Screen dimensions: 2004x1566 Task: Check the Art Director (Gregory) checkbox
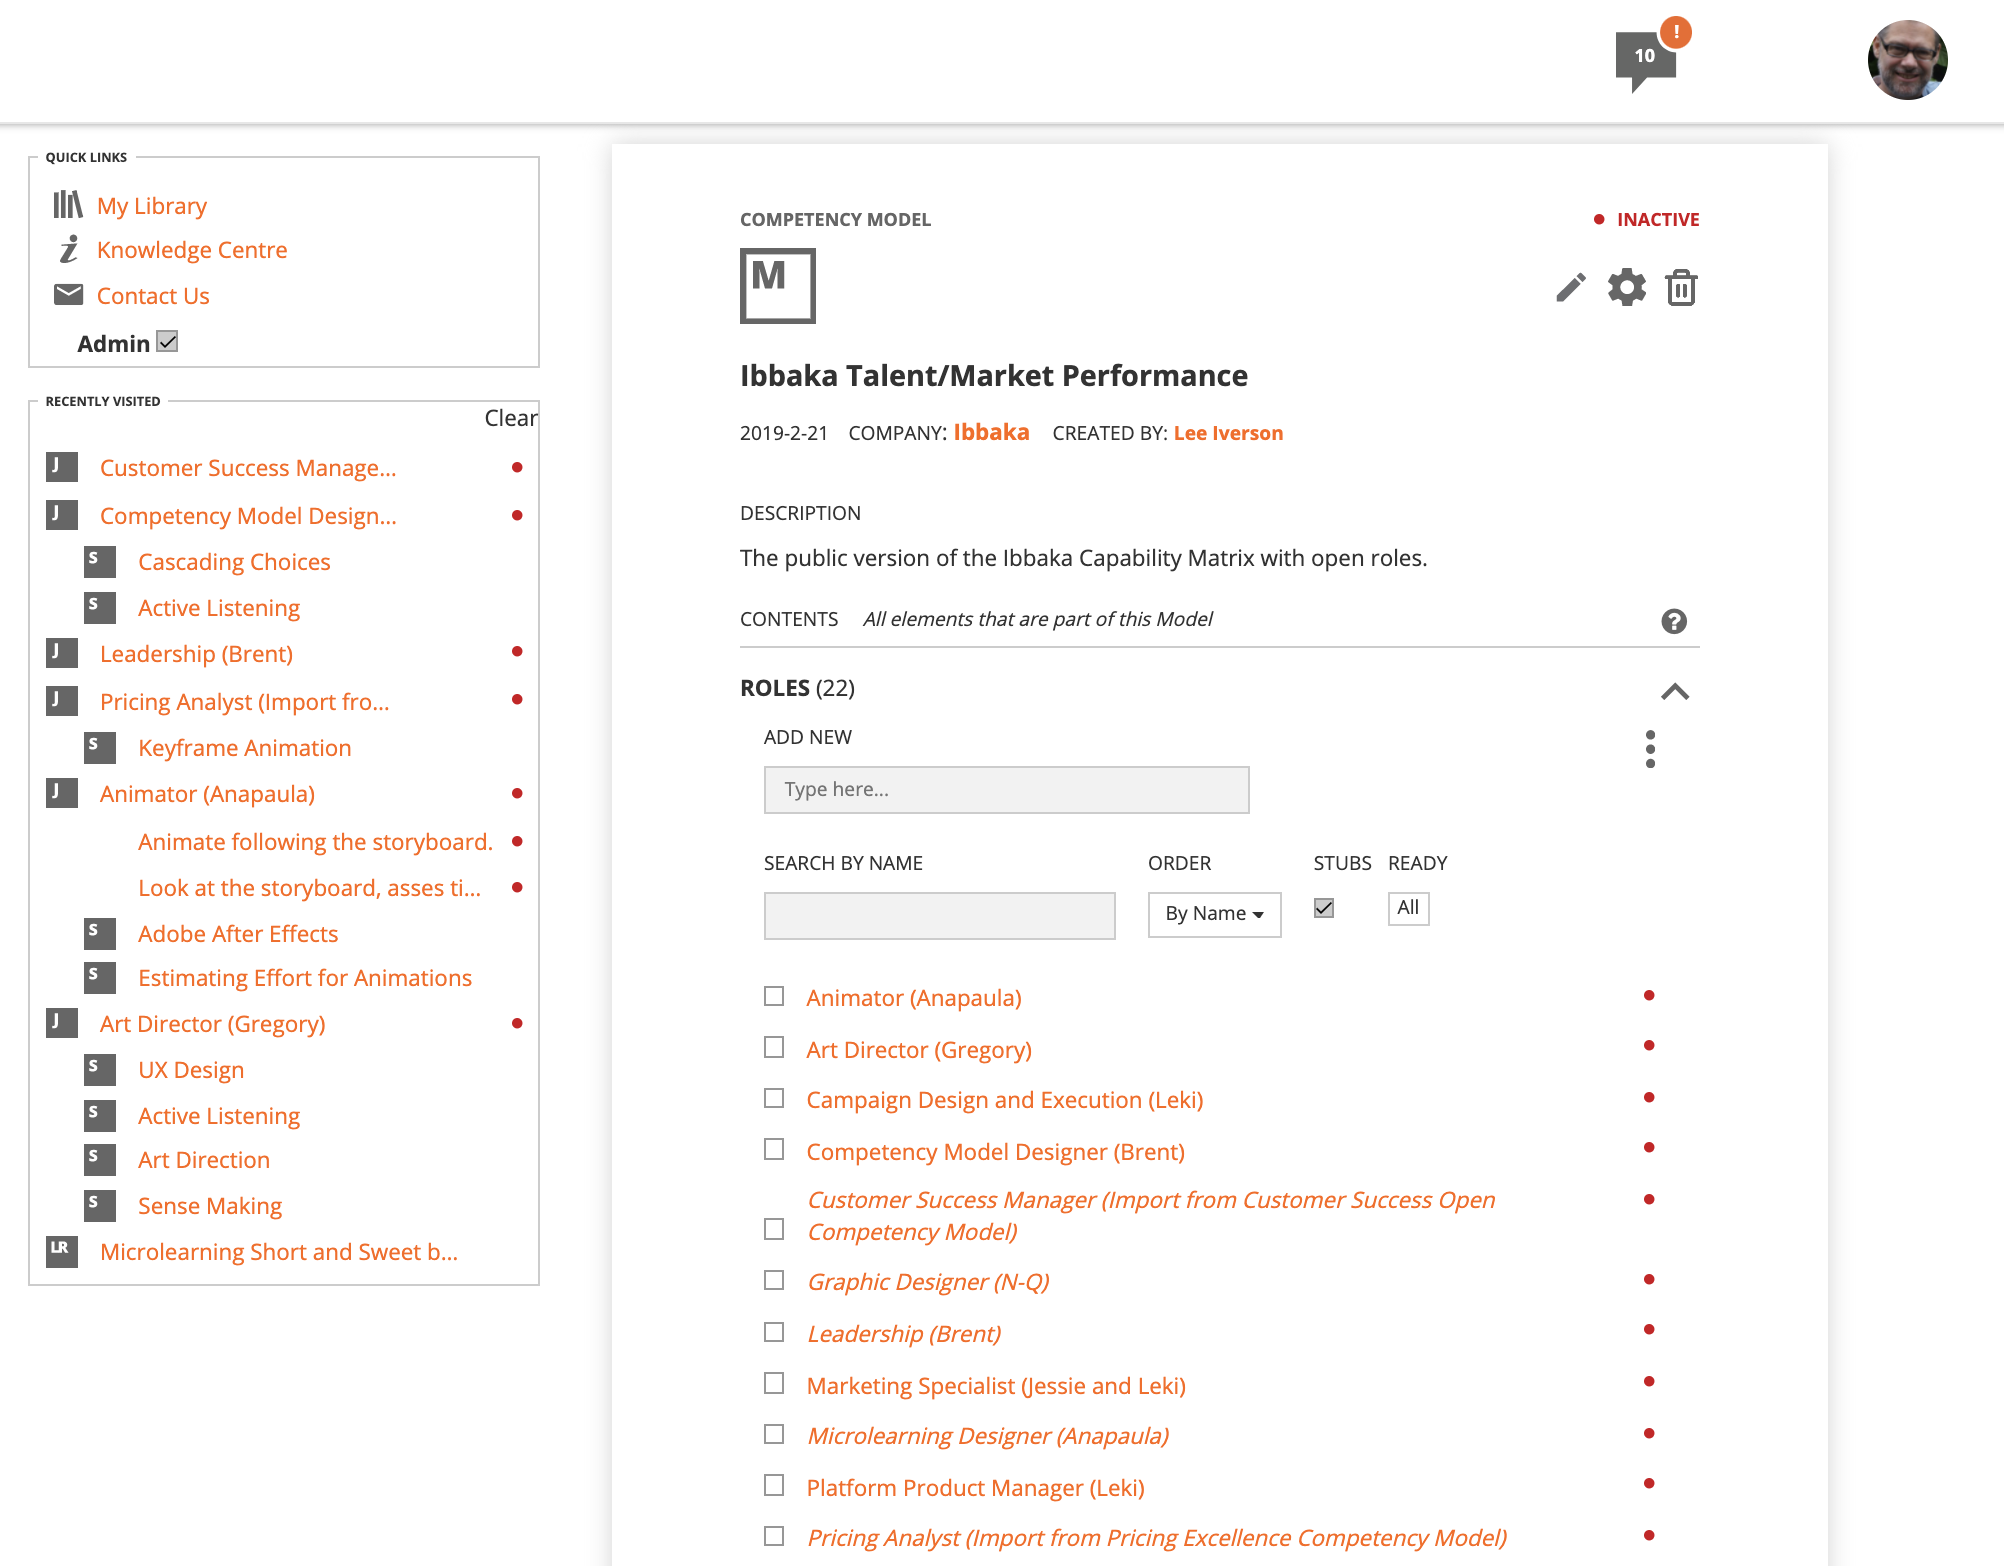point(774,1047)
